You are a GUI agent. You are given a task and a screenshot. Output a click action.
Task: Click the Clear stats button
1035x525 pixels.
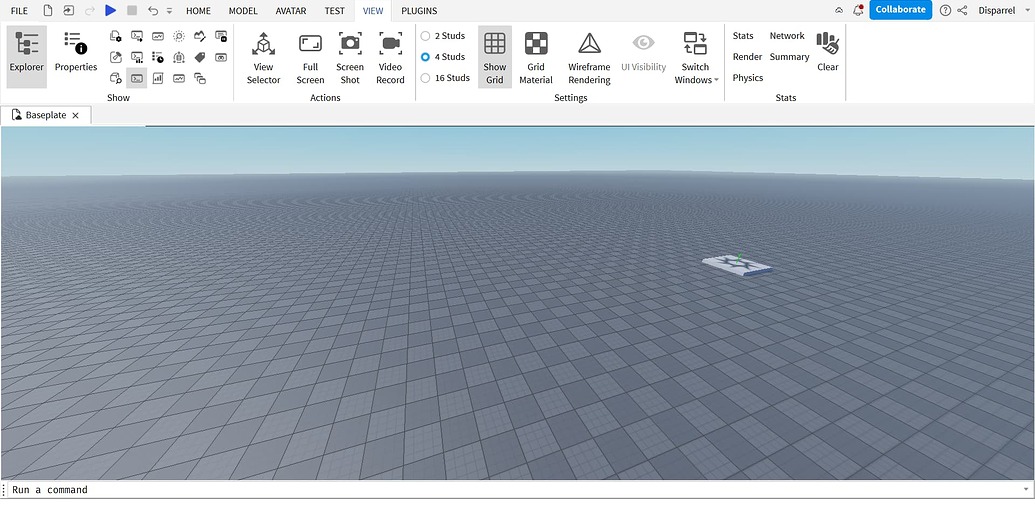pos(827,52)
